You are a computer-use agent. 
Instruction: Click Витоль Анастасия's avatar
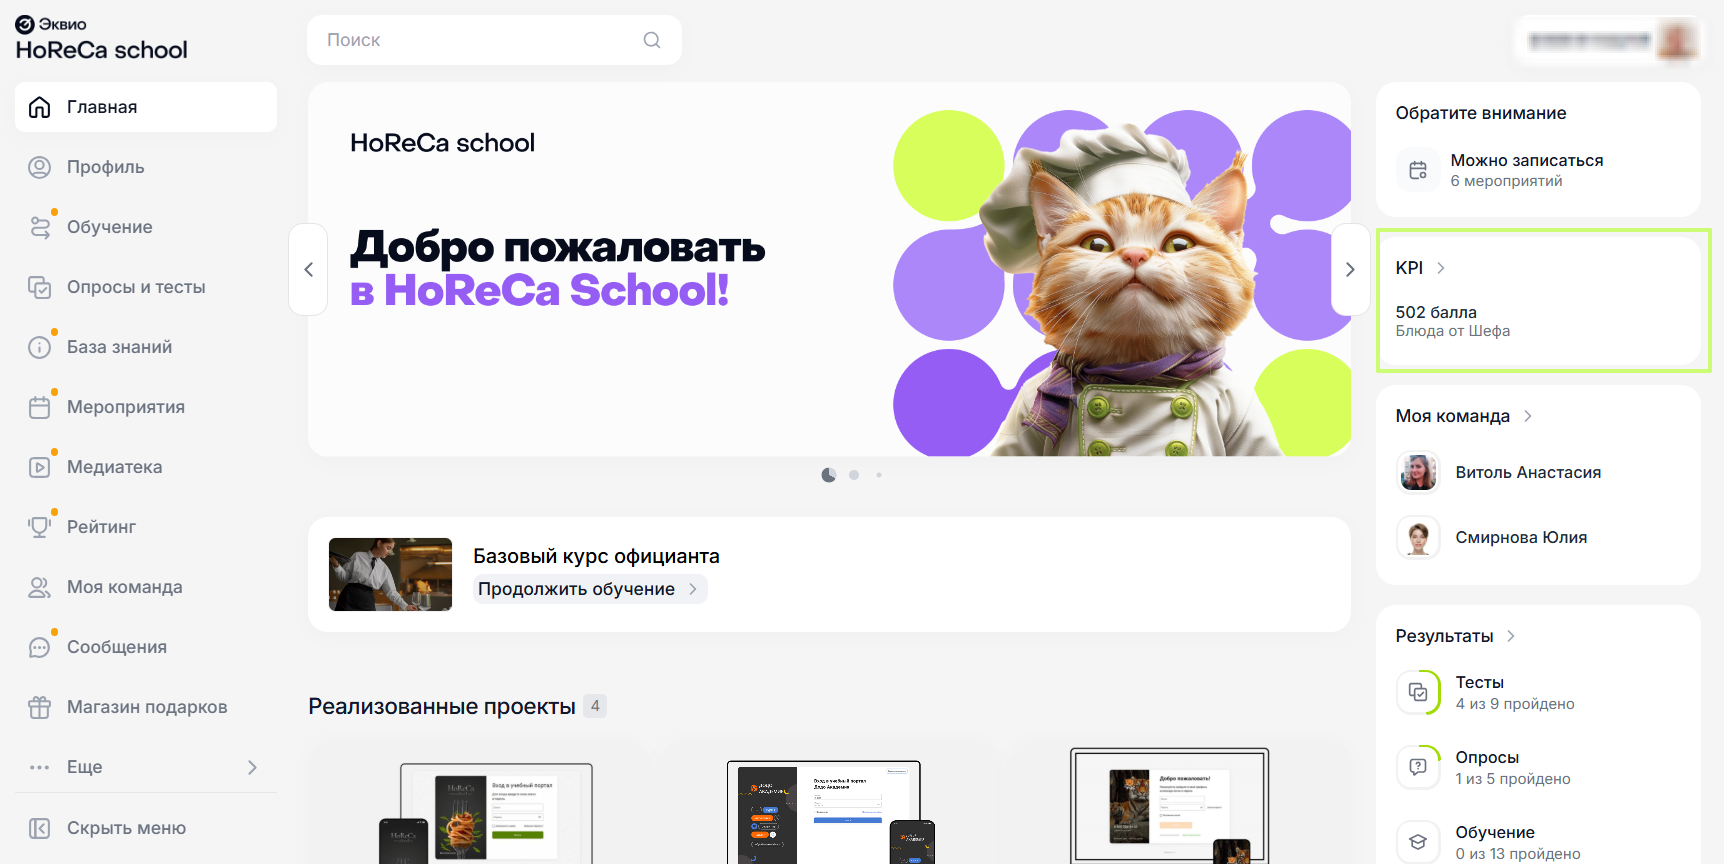(1418, 472)
